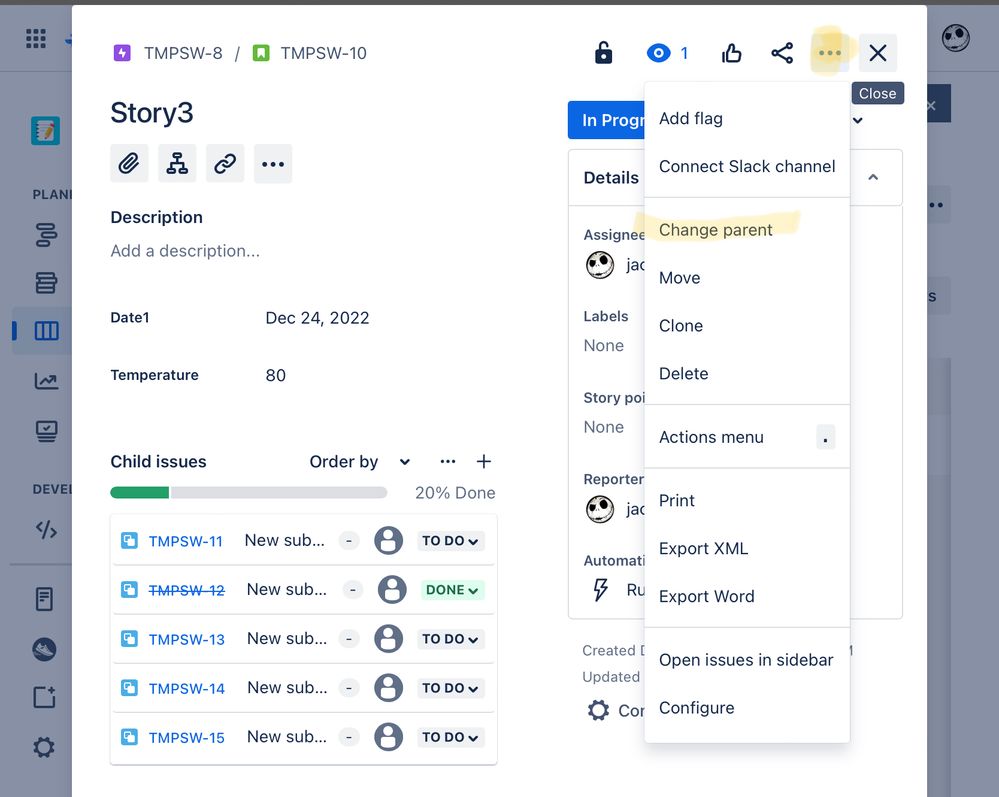Click the In Progress status button
The image size is (999, 797).
[607, 120]
